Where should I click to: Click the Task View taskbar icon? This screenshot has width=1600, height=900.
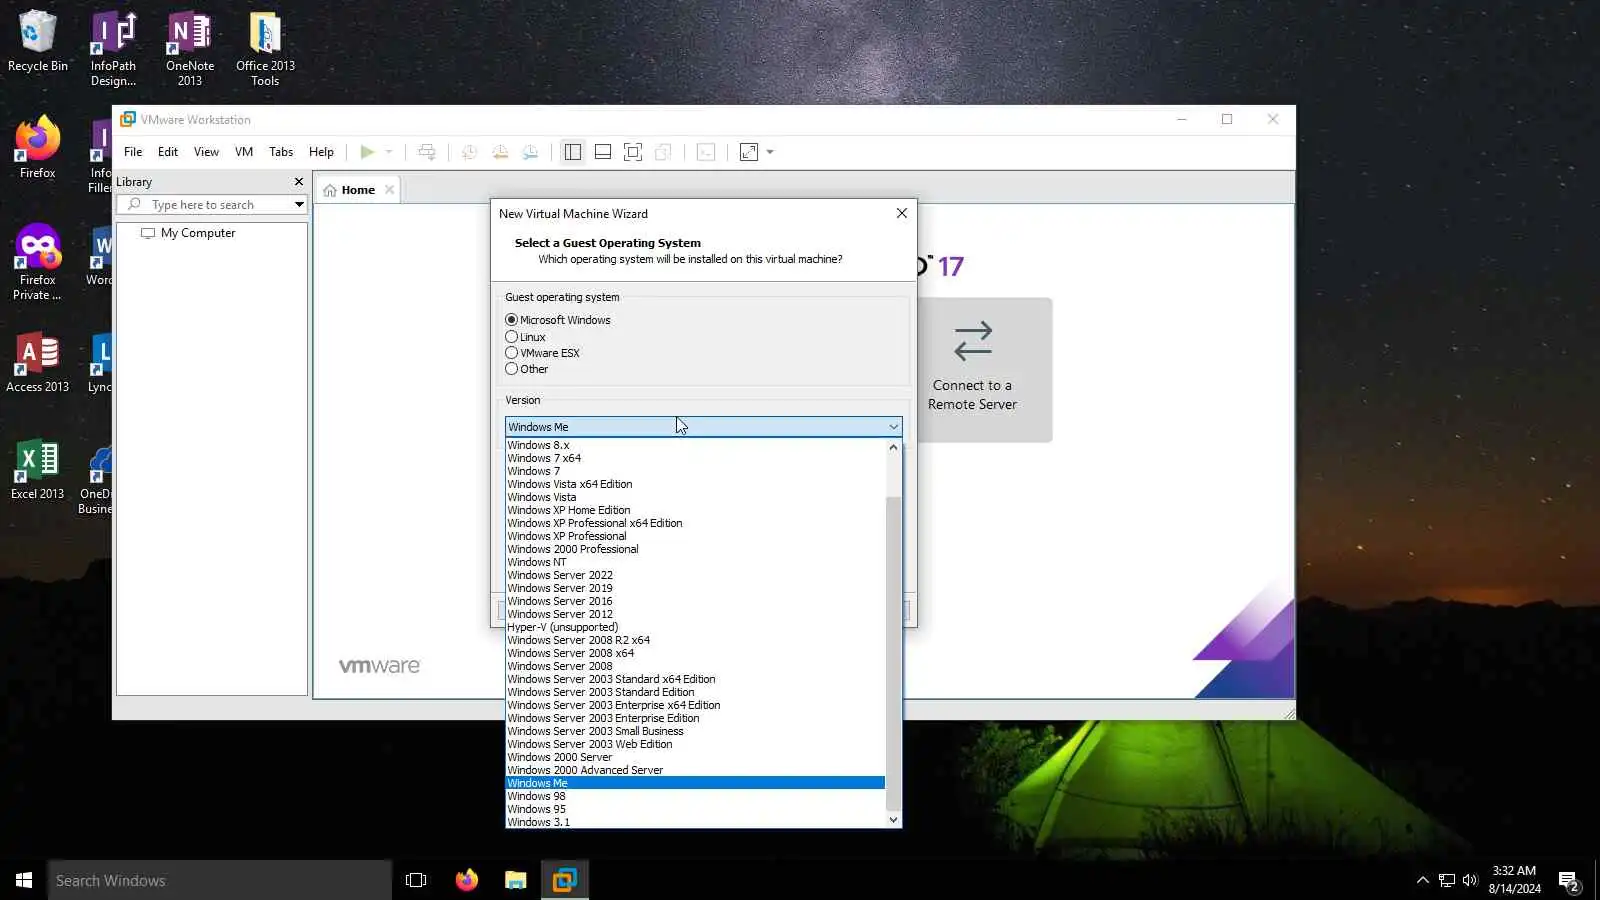(416, 880)
